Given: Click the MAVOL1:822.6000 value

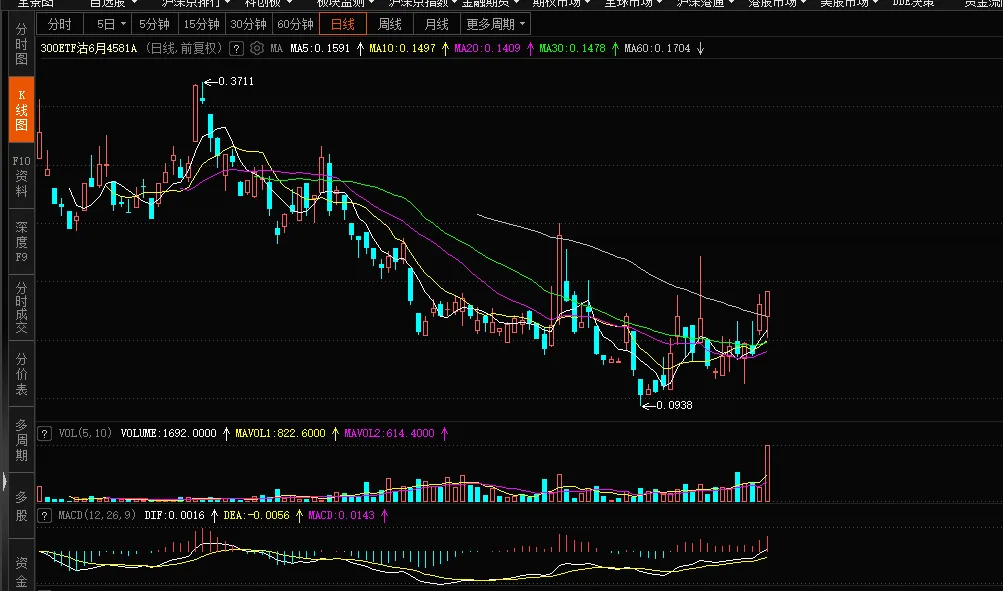Looking at the screenshot, I should 280,433.
